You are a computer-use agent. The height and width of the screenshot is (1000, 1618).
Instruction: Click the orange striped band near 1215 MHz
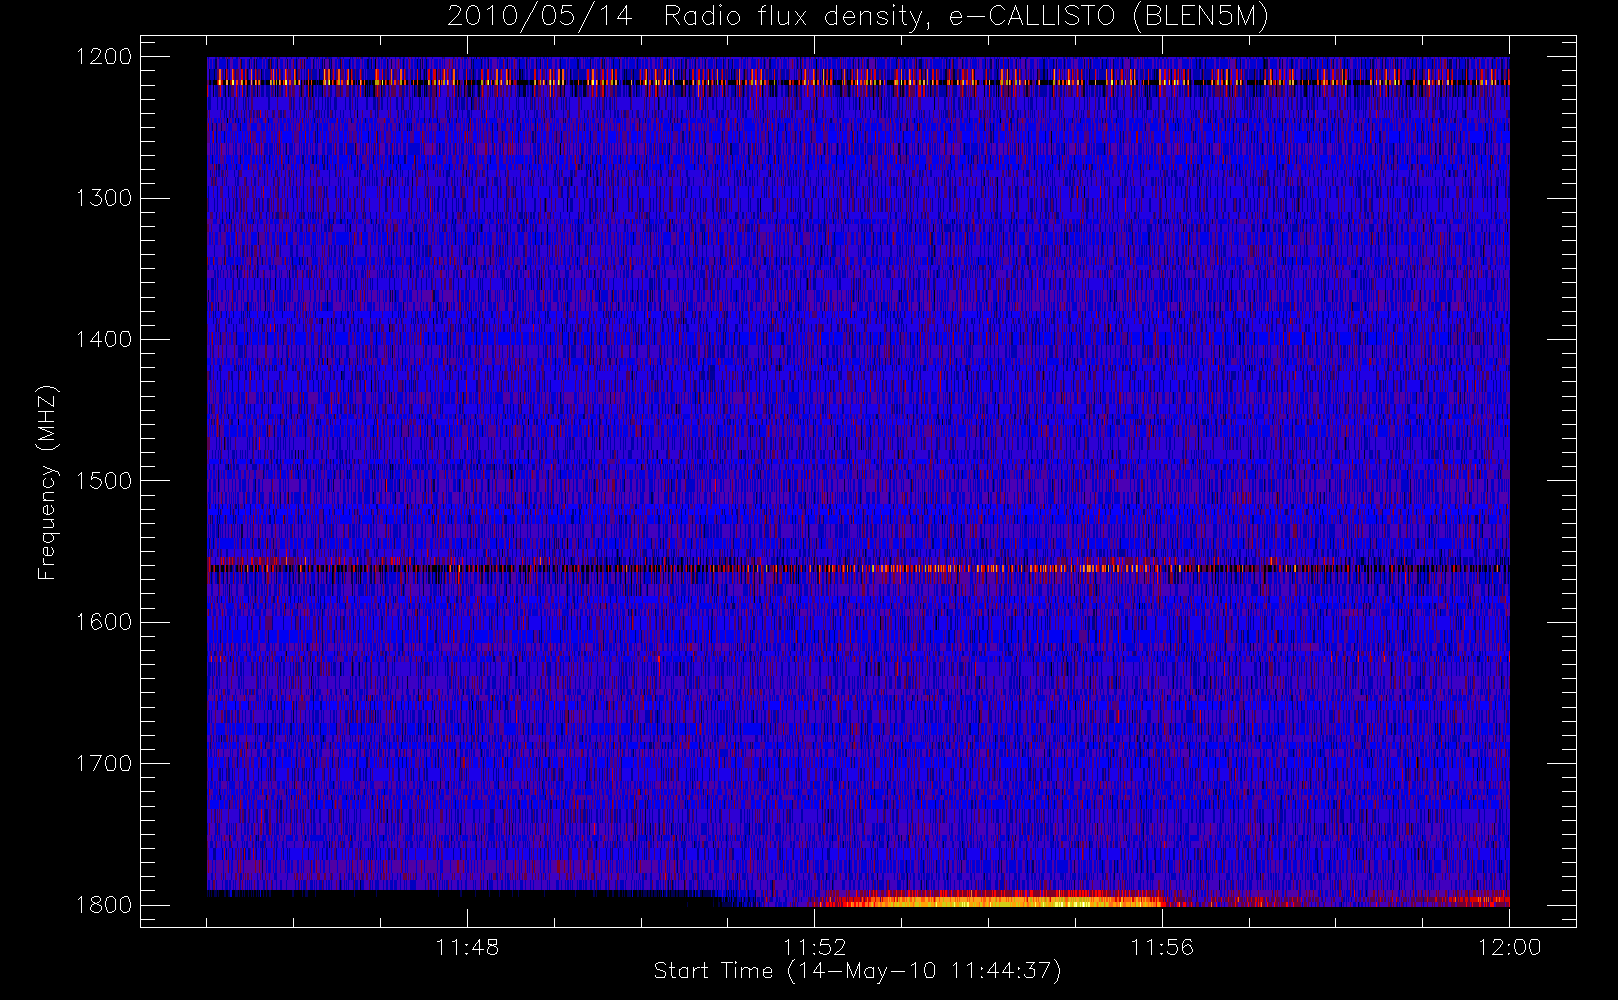click(x=858, y=78)
